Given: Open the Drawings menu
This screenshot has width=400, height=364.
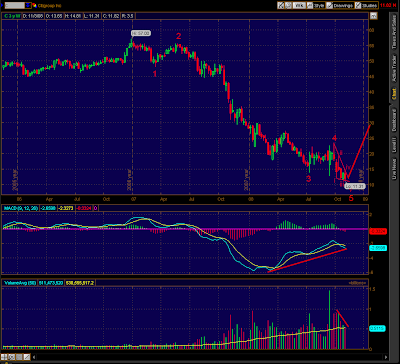Looking at the screenshot, I should pyautogui.click(x=340, y=5).
